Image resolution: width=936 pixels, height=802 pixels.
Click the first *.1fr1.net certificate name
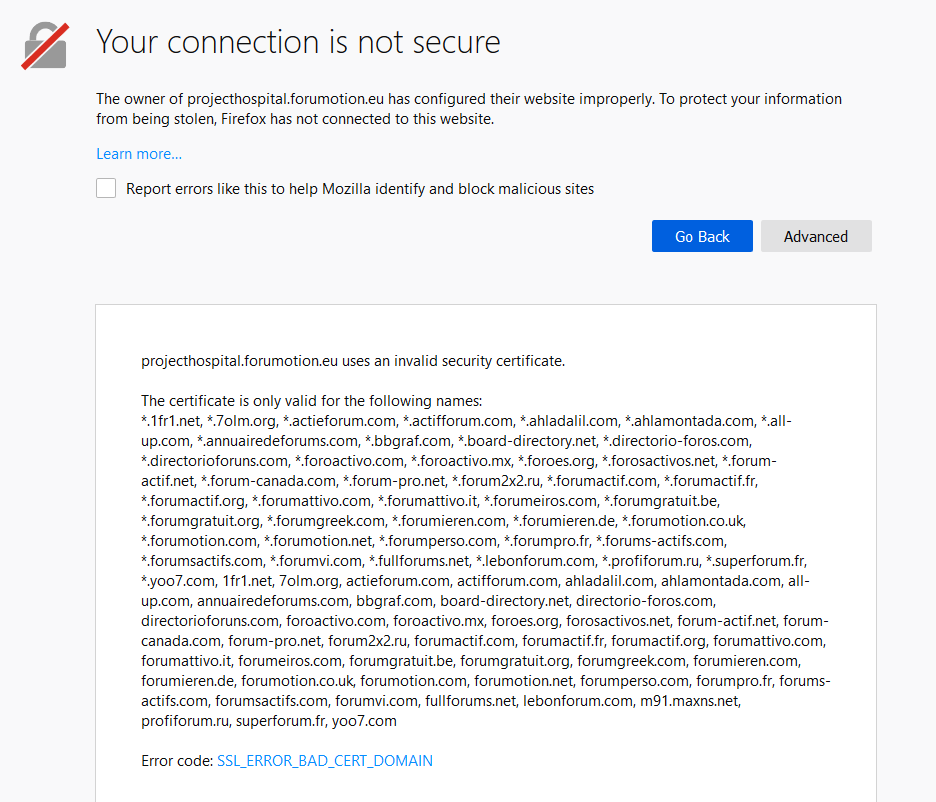(171, 421)
